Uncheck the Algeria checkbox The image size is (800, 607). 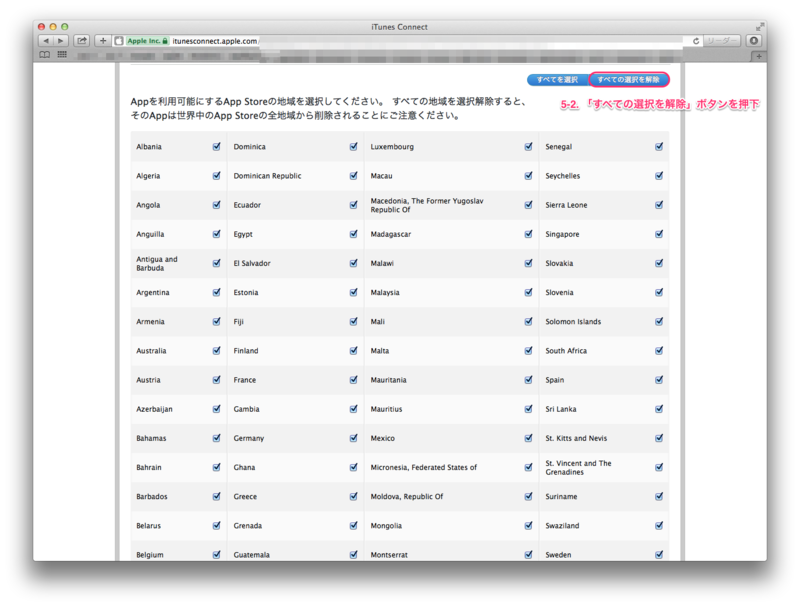[216, 175]
